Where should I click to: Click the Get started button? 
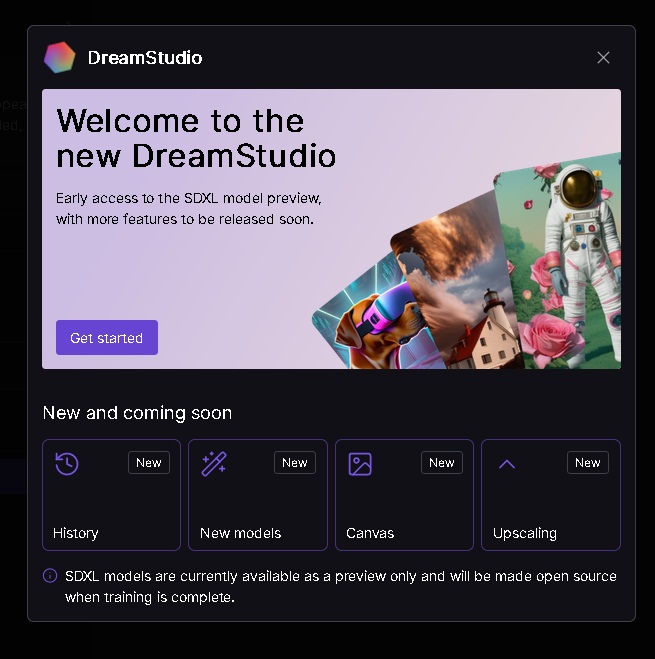(107, 337)
